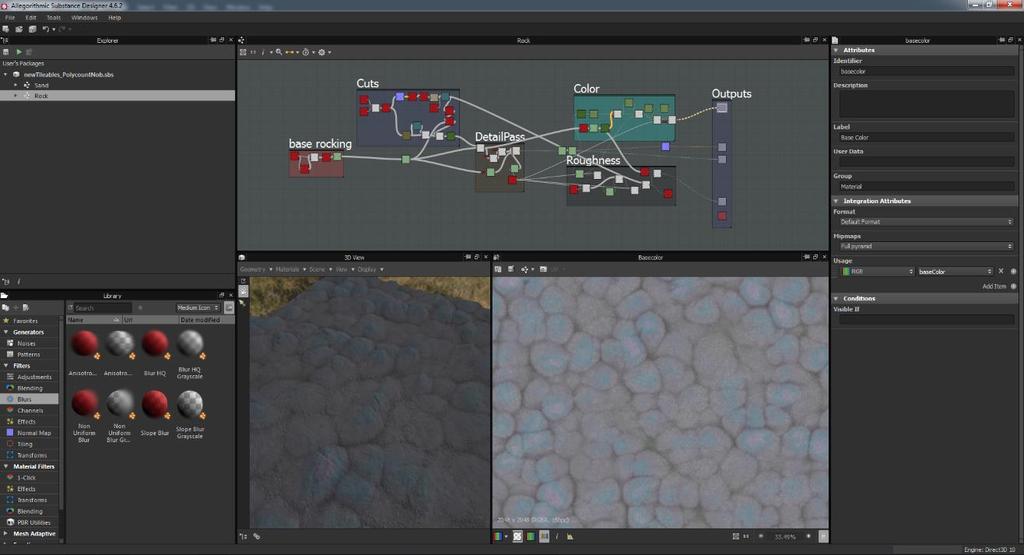The height and width of the screenshot is (555, 1024).
Task: Collapse the Material Filters category in Library
Action: [x=6, y=466]
